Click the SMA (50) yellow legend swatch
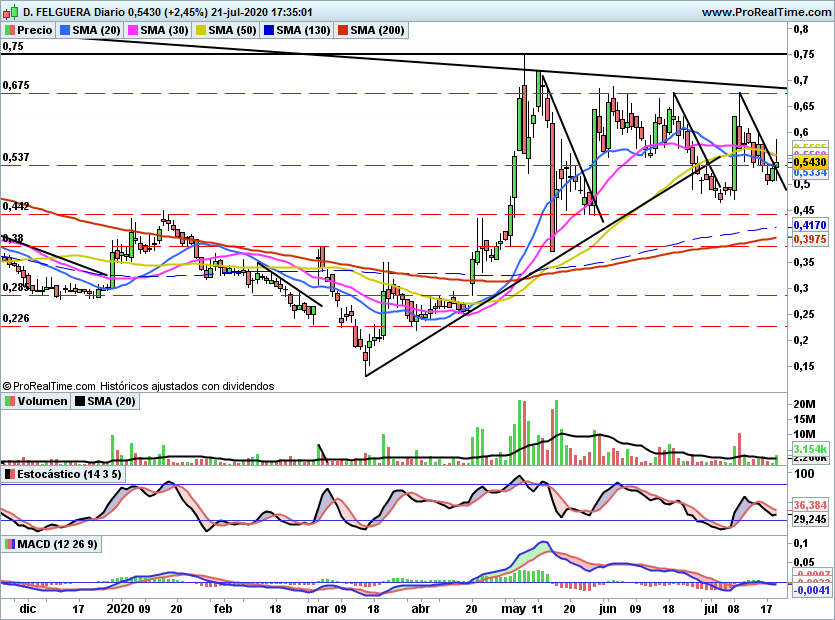 201,30
